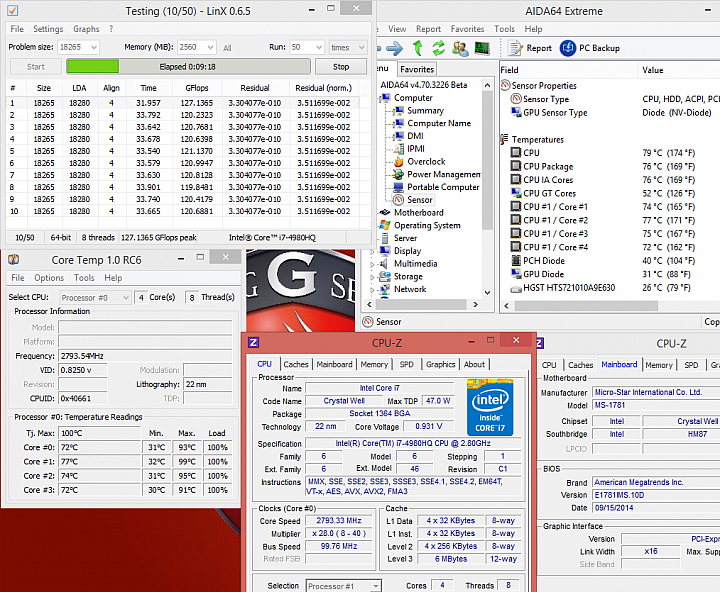Select IPMI in AIDA64 tree

click(x=416, y=149)
